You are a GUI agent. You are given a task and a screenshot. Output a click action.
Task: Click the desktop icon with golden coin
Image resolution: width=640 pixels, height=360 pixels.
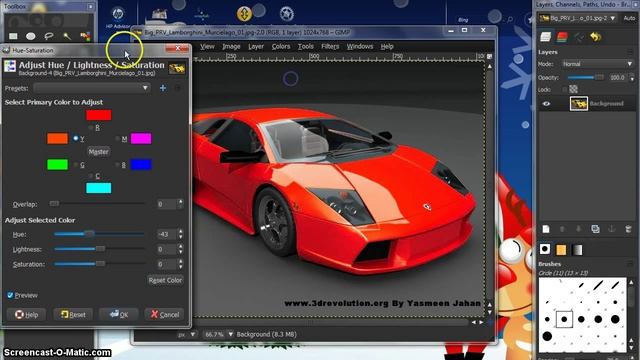coord(244,14)
